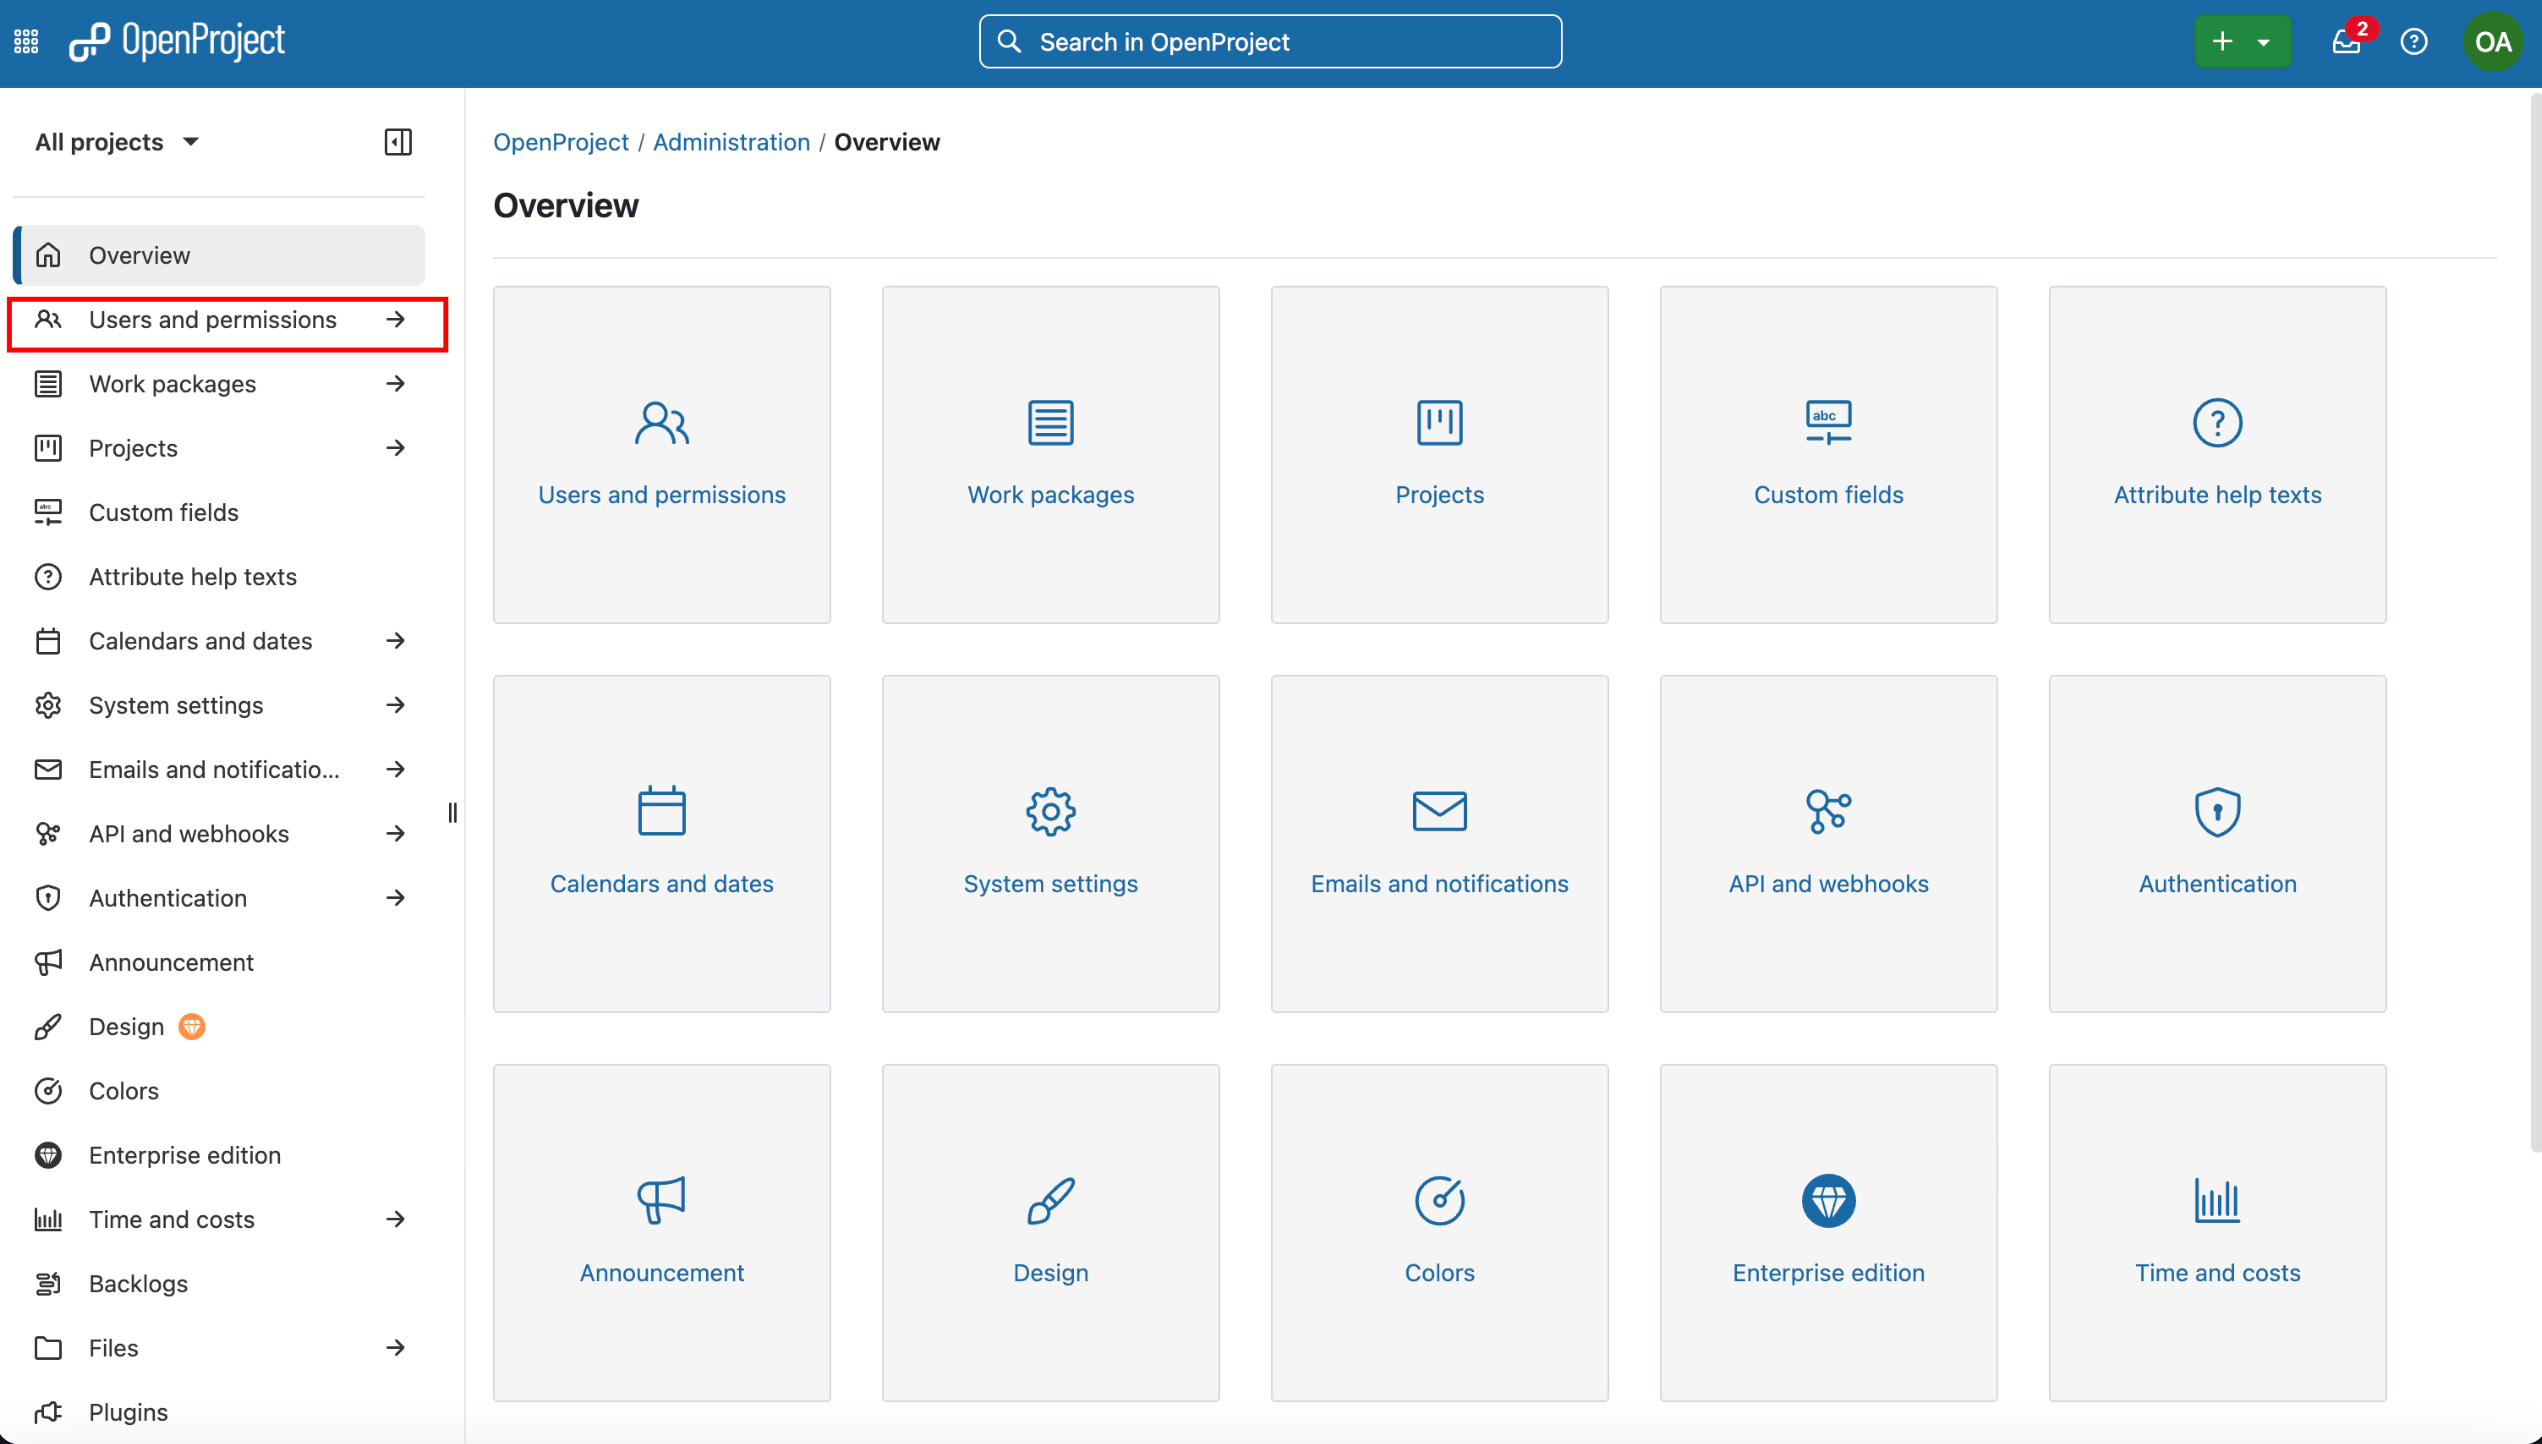Screen dimensions: 2542x1444
Task: Open the Time and costs card link
Action: 2218,1273
